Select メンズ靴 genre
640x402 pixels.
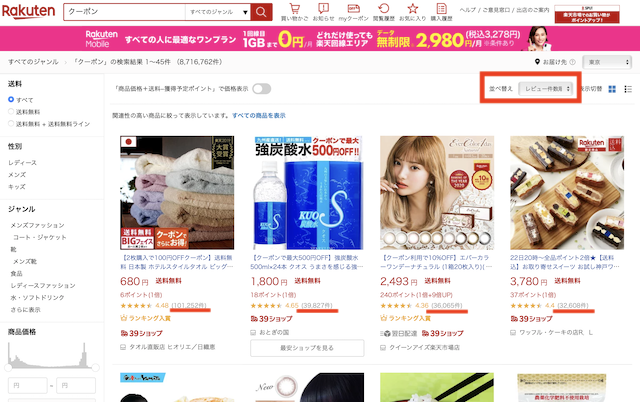coord(25,261)
